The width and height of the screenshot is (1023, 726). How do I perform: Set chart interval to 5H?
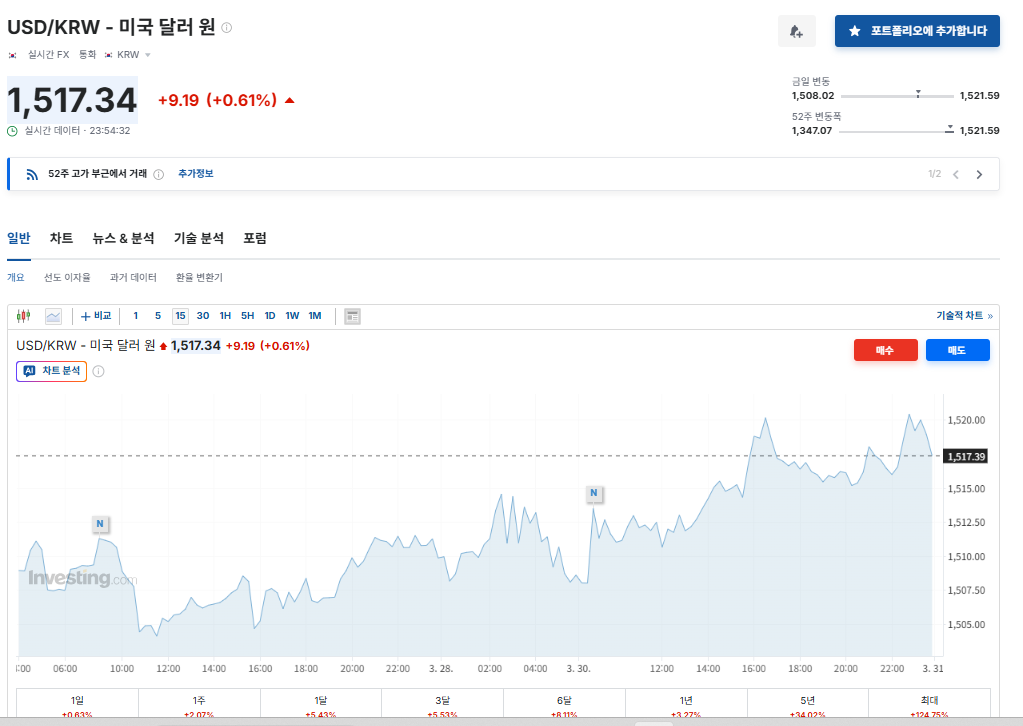tap(247, 316)
